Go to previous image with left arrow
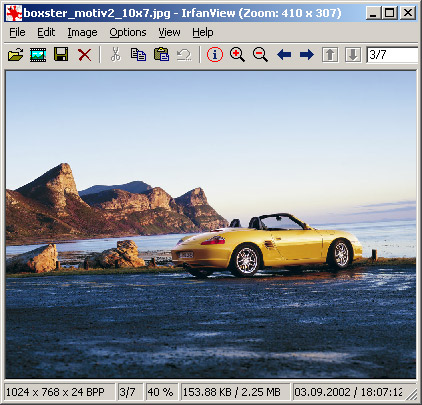422x405 pixels. point(284,54)
